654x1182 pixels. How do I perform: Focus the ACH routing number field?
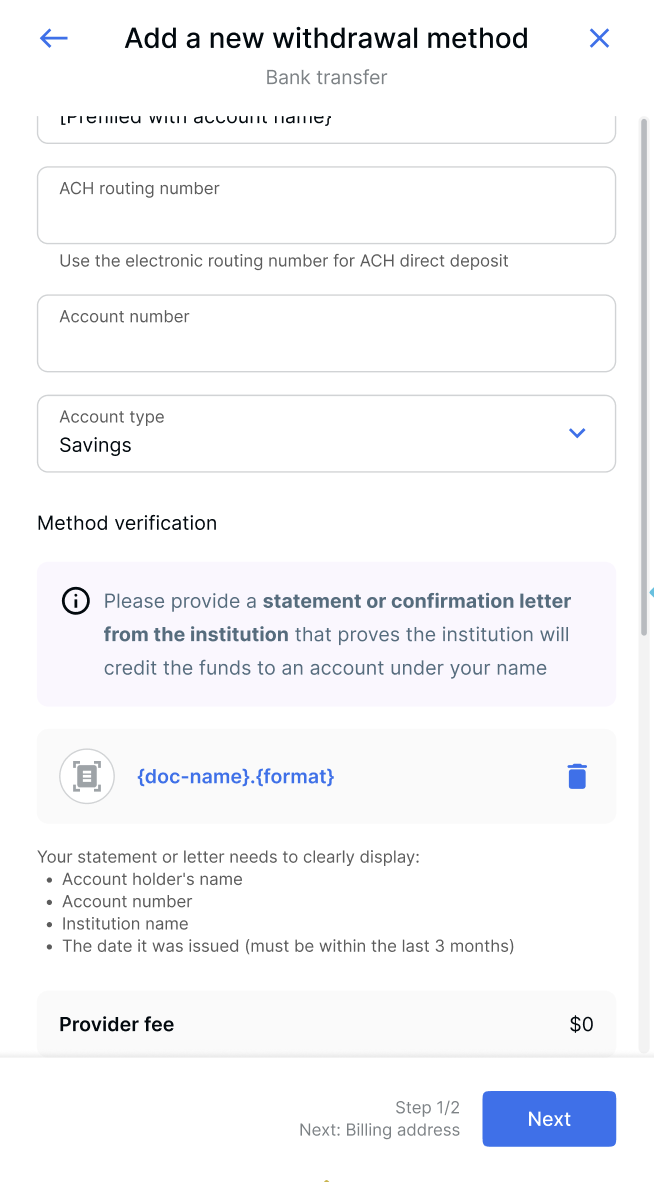326,205
